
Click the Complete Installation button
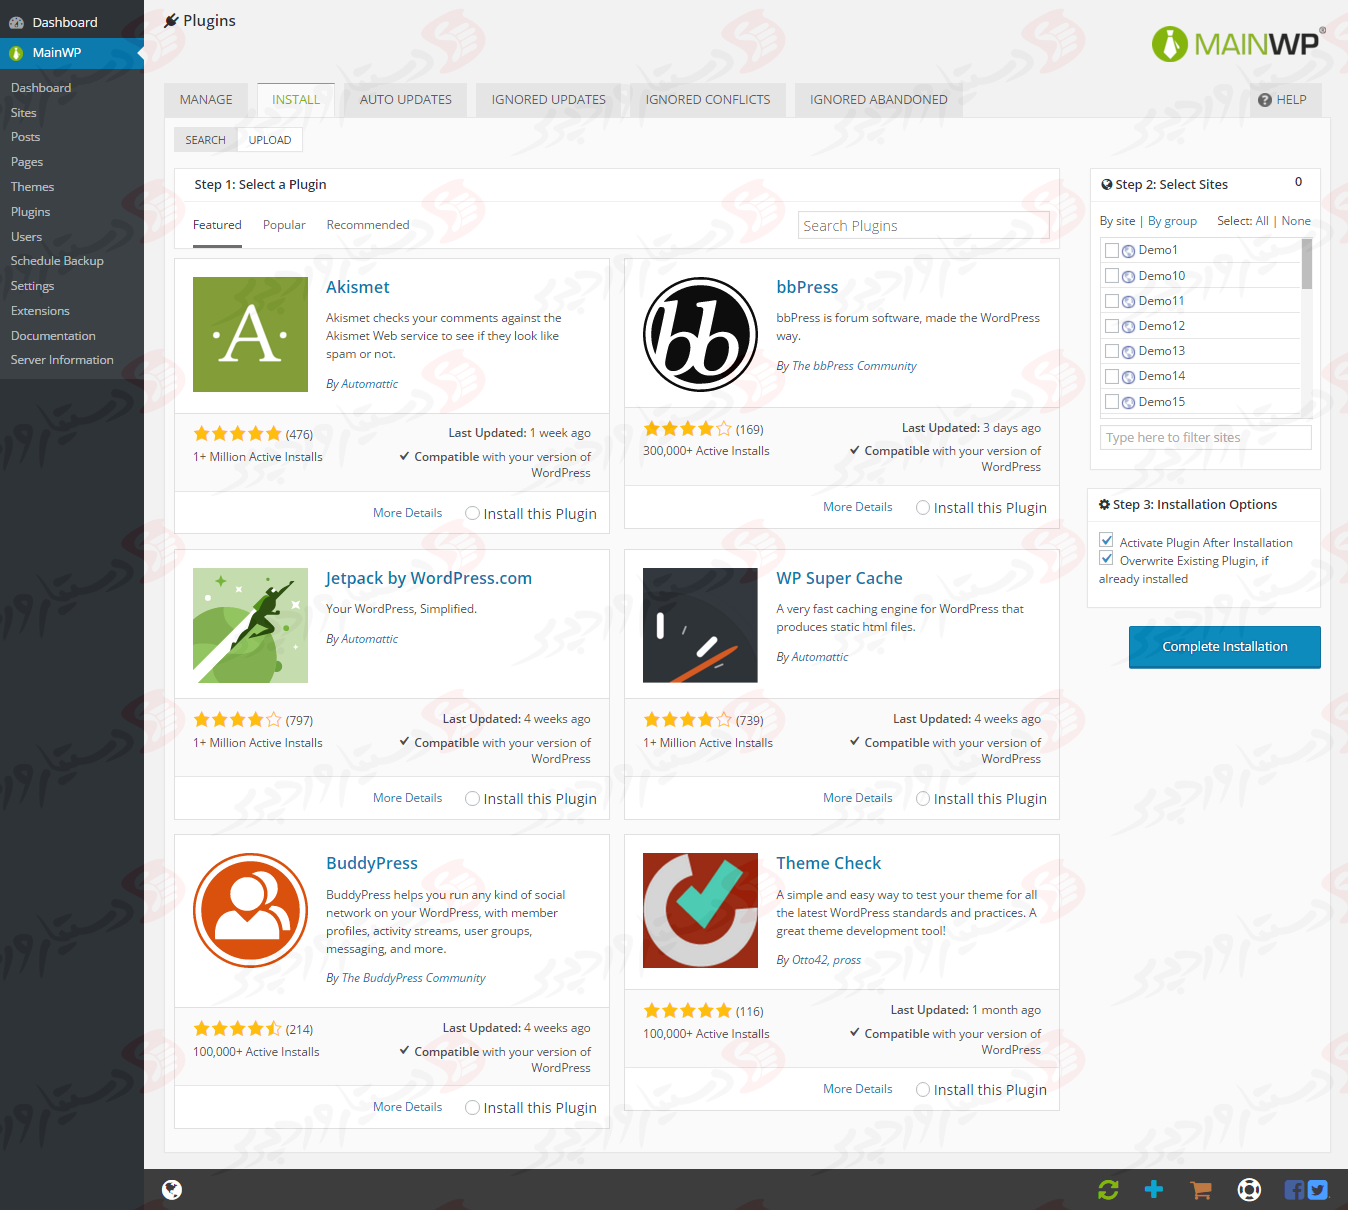(1224, 647)
